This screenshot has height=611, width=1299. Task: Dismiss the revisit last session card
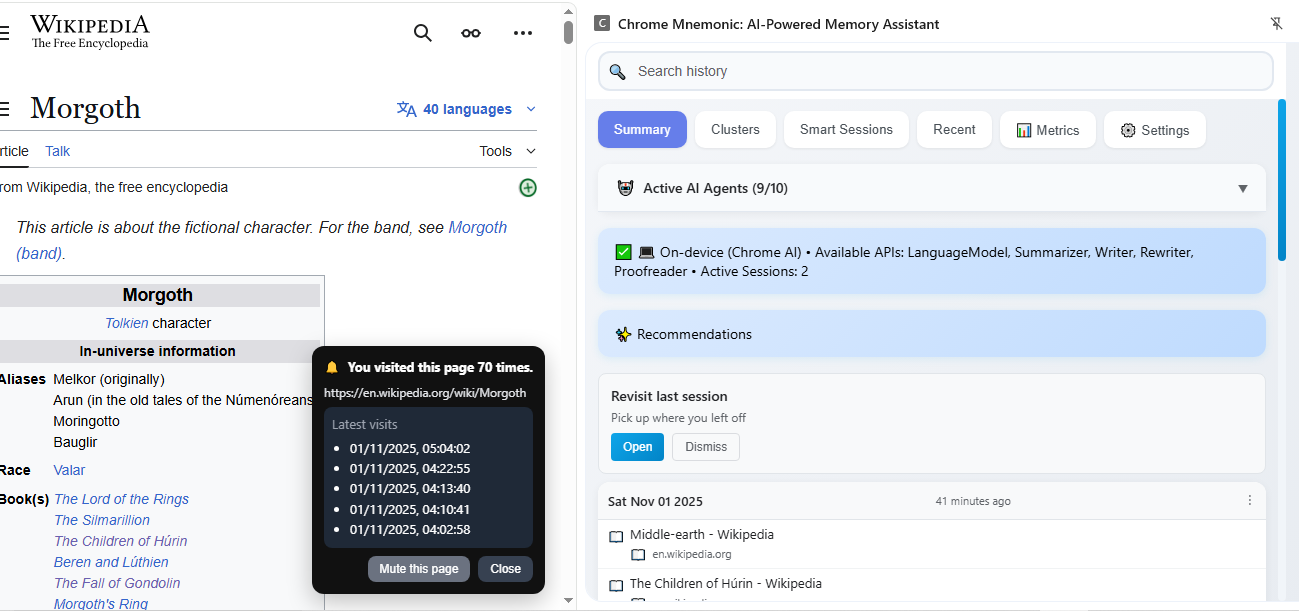click(x=706, y=447)
